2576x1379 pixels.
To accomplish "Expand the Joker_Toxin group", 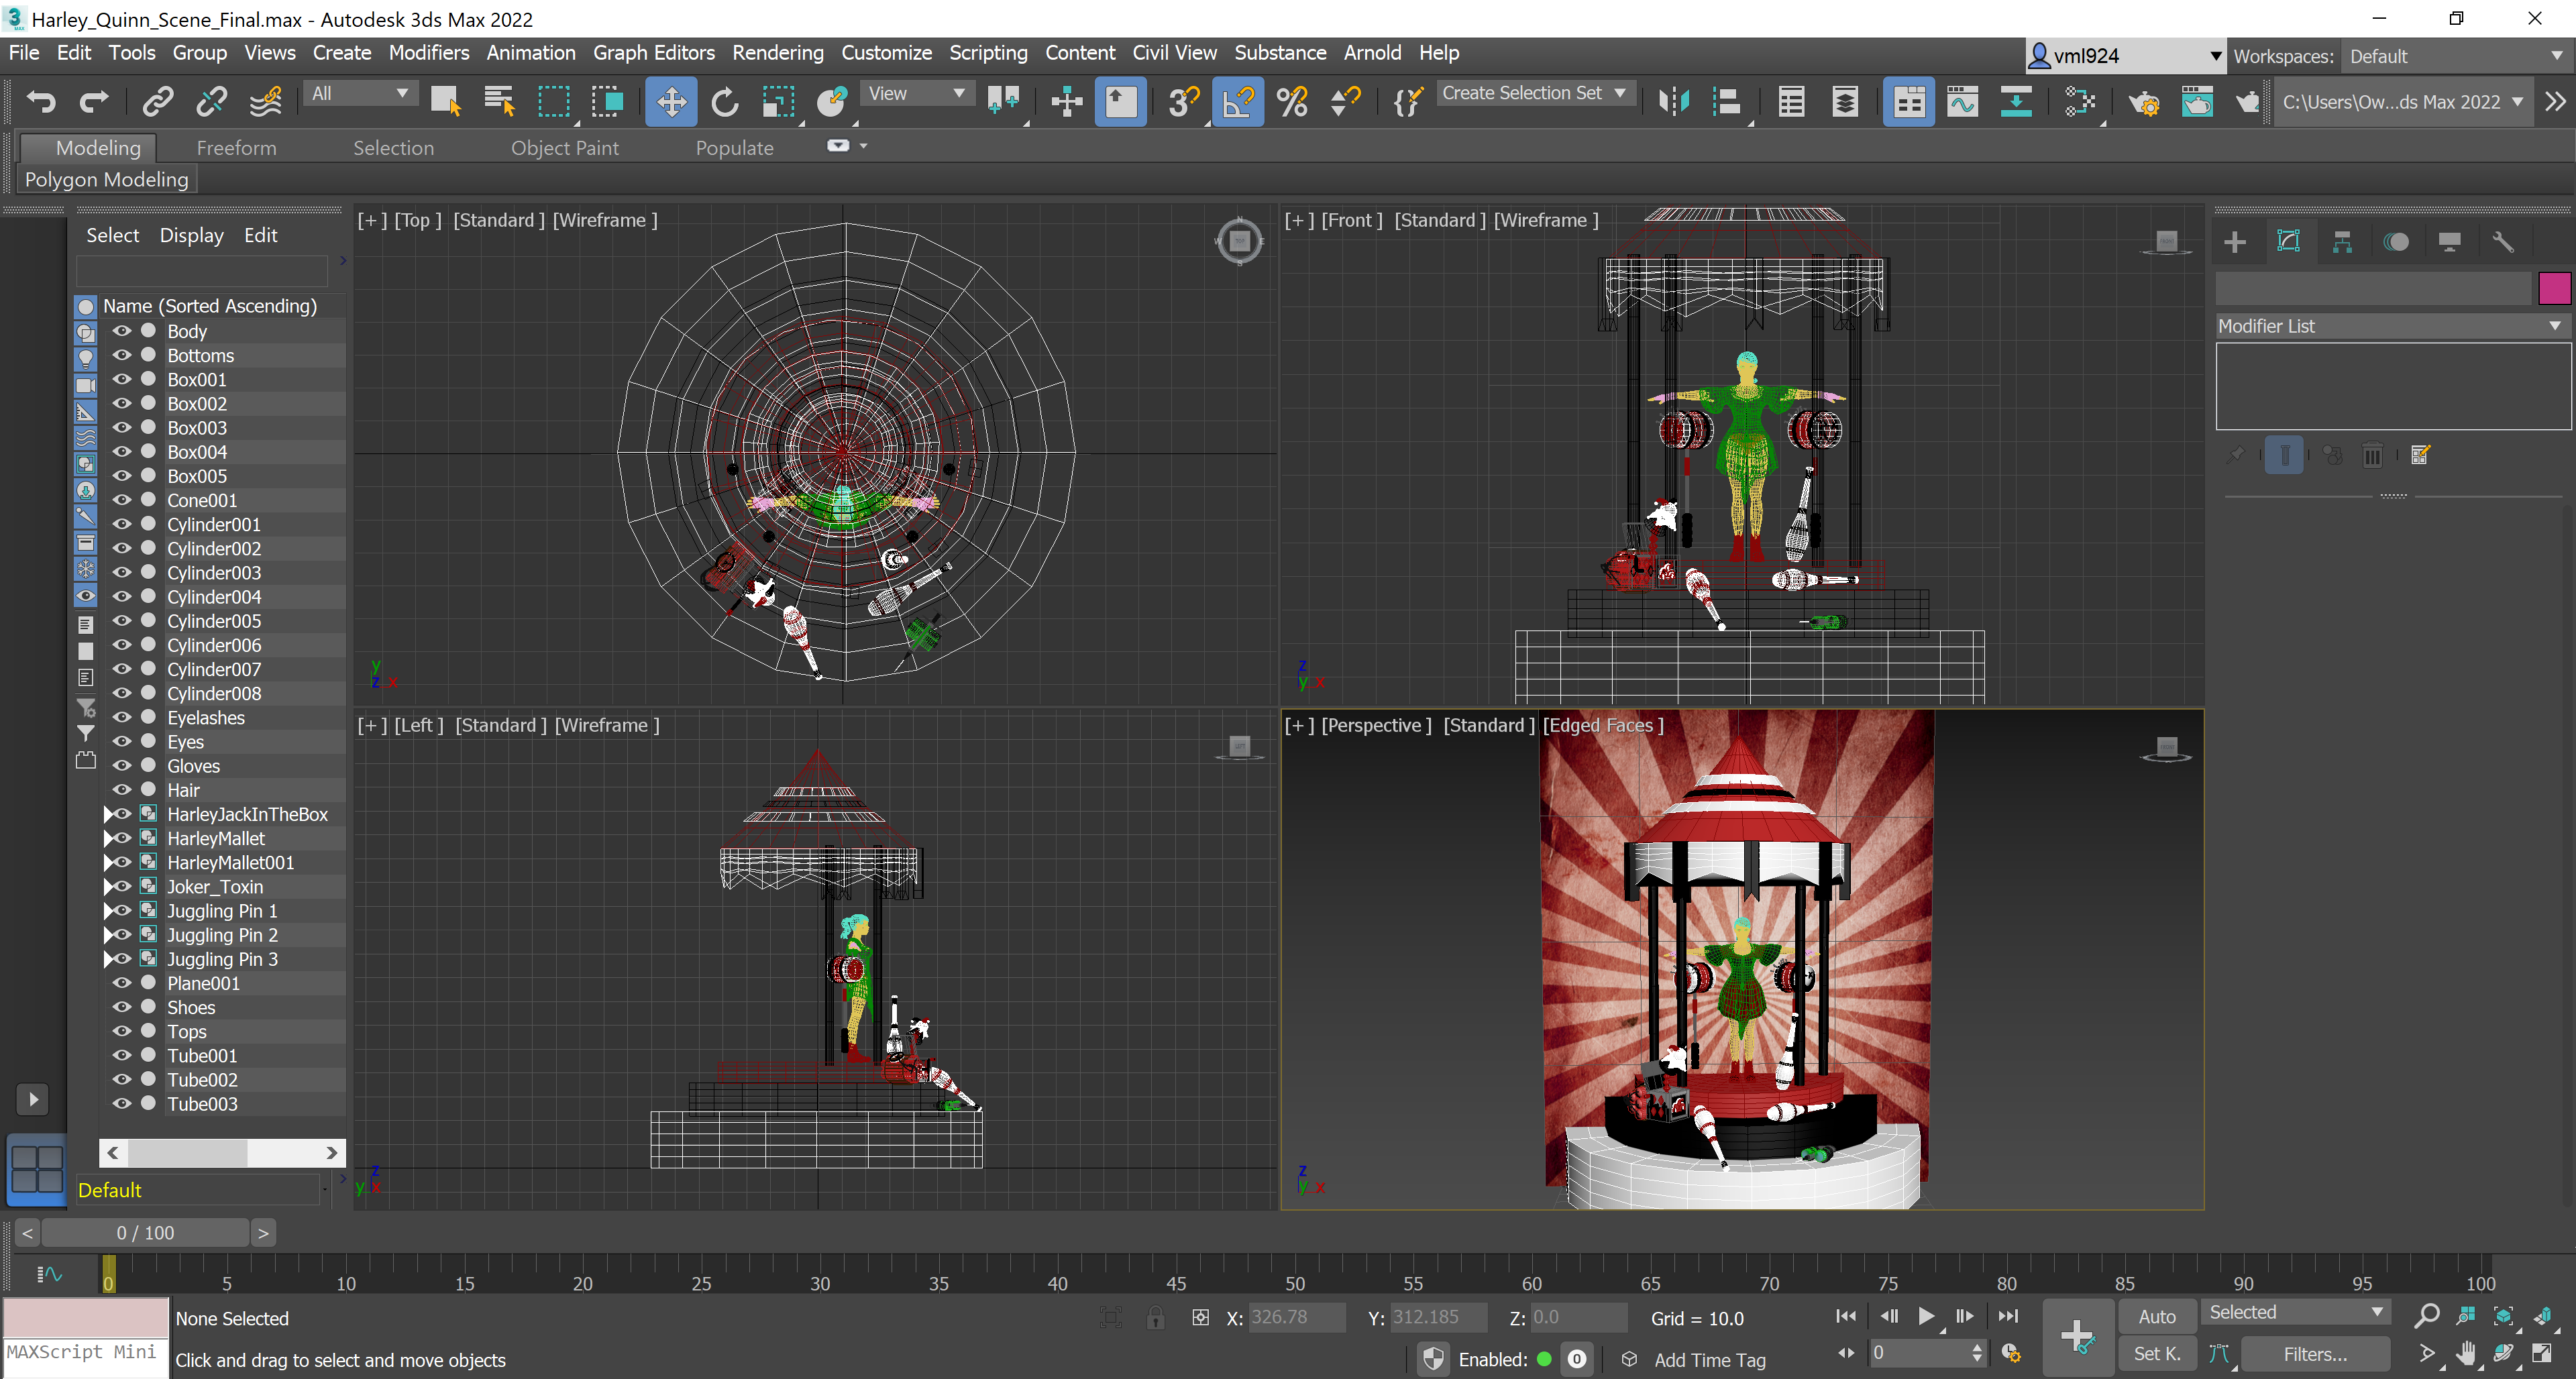I will [x=108, y=886].
